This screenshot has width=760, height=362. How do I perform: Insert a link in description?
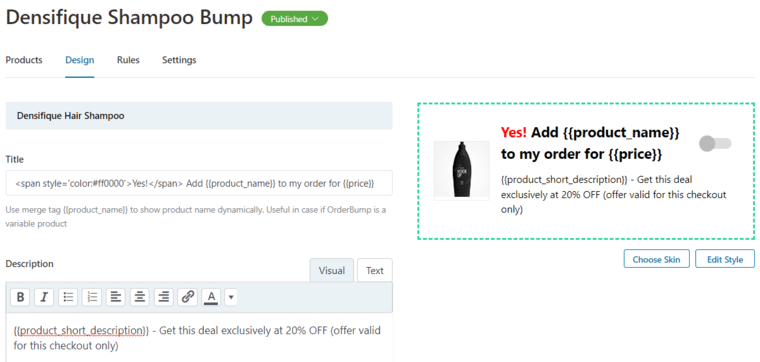[188, 297]
